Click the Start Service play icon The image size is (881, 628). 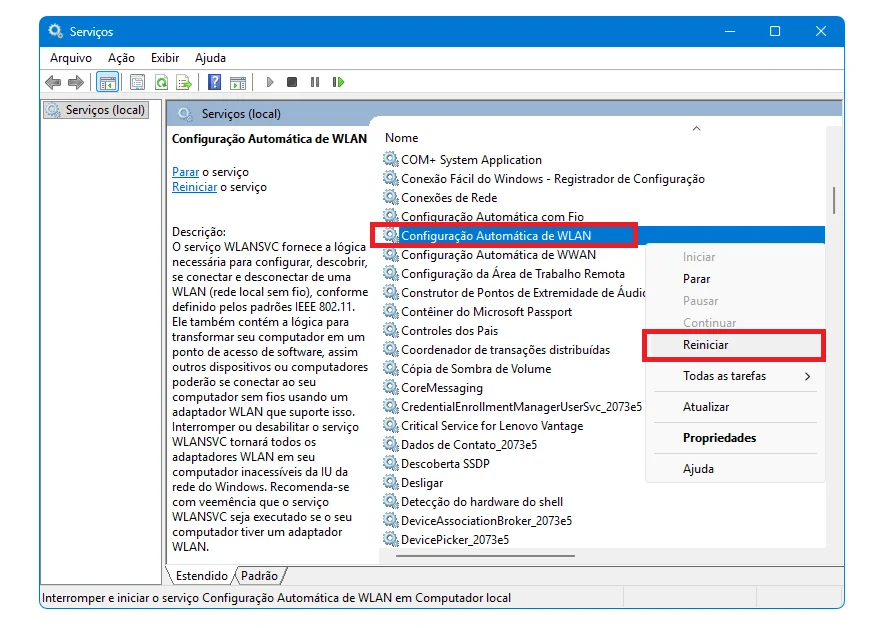click(270, 83)
